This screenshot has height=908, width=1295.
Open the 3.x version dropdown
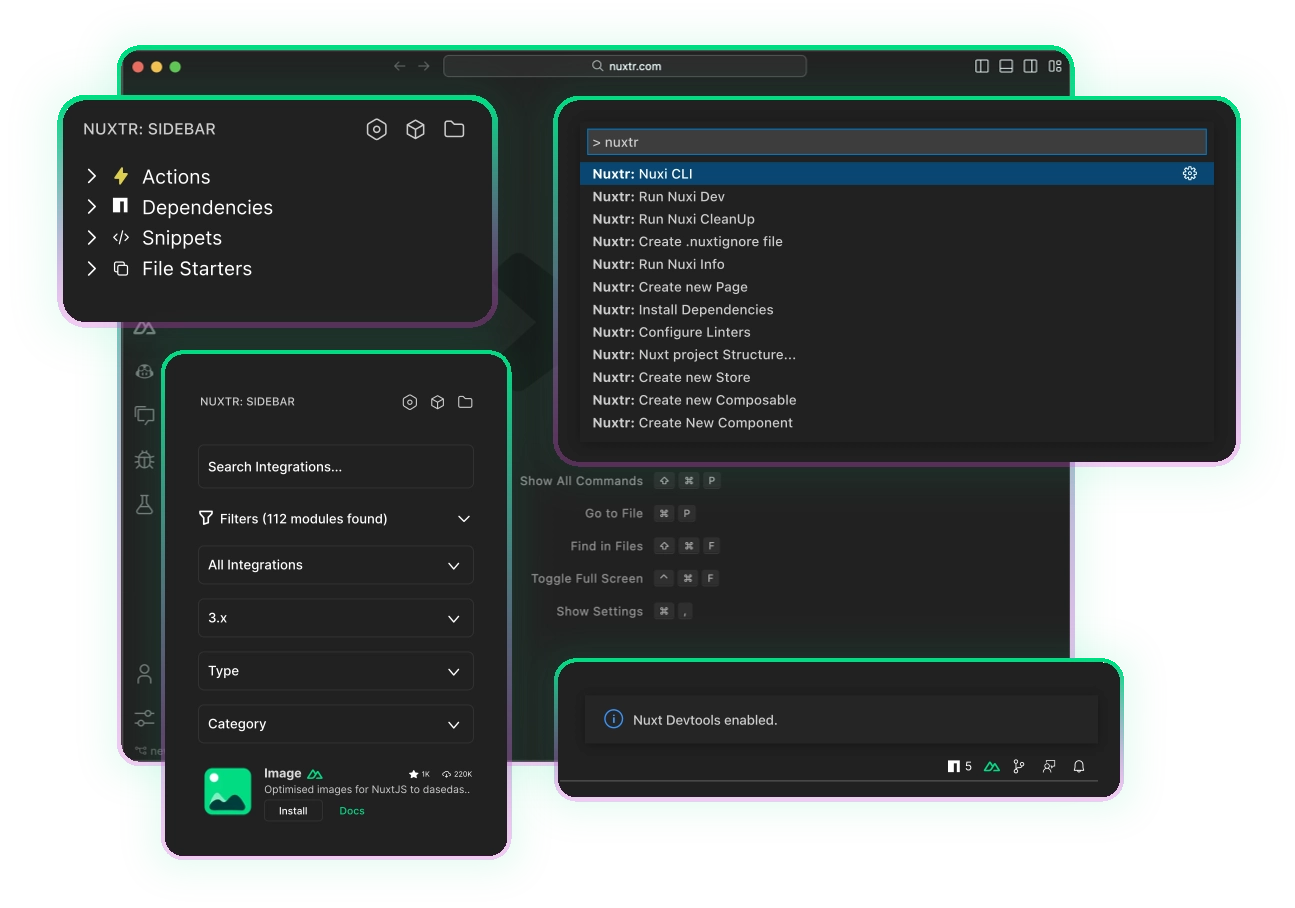click(335, 618)
